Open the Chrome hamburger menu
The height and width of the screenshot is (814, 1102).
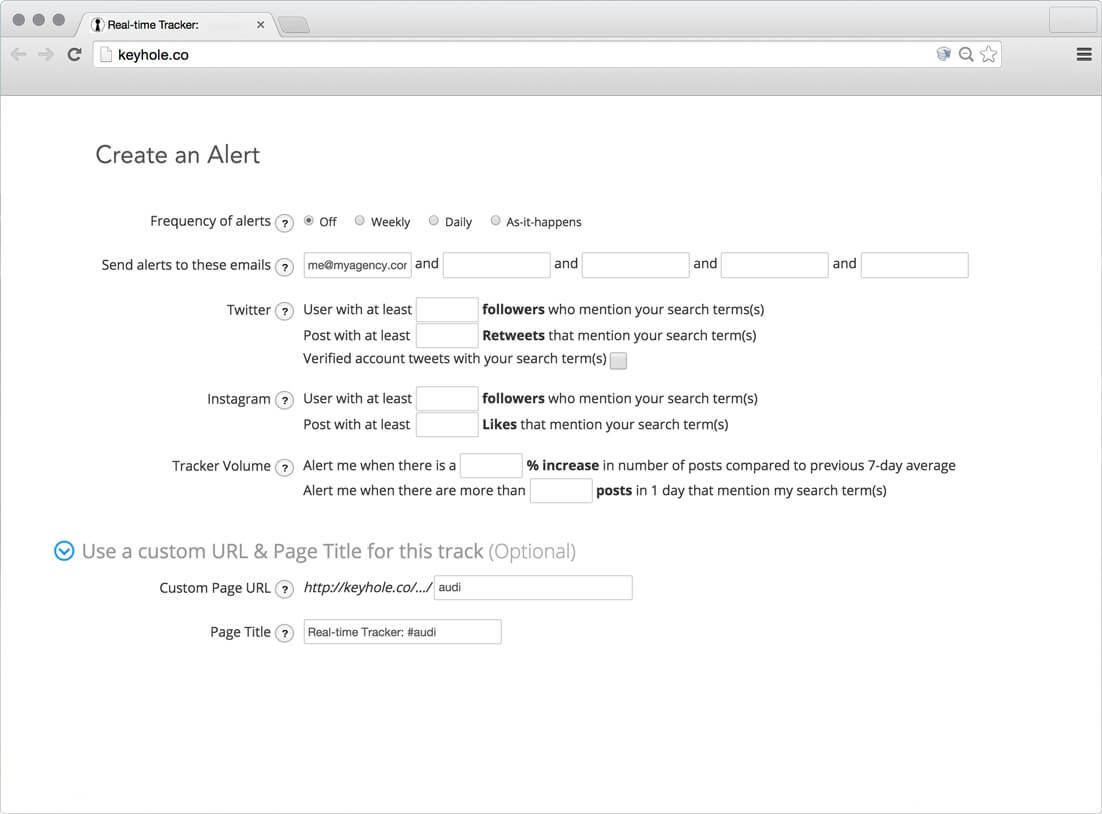click(1084, 54)
